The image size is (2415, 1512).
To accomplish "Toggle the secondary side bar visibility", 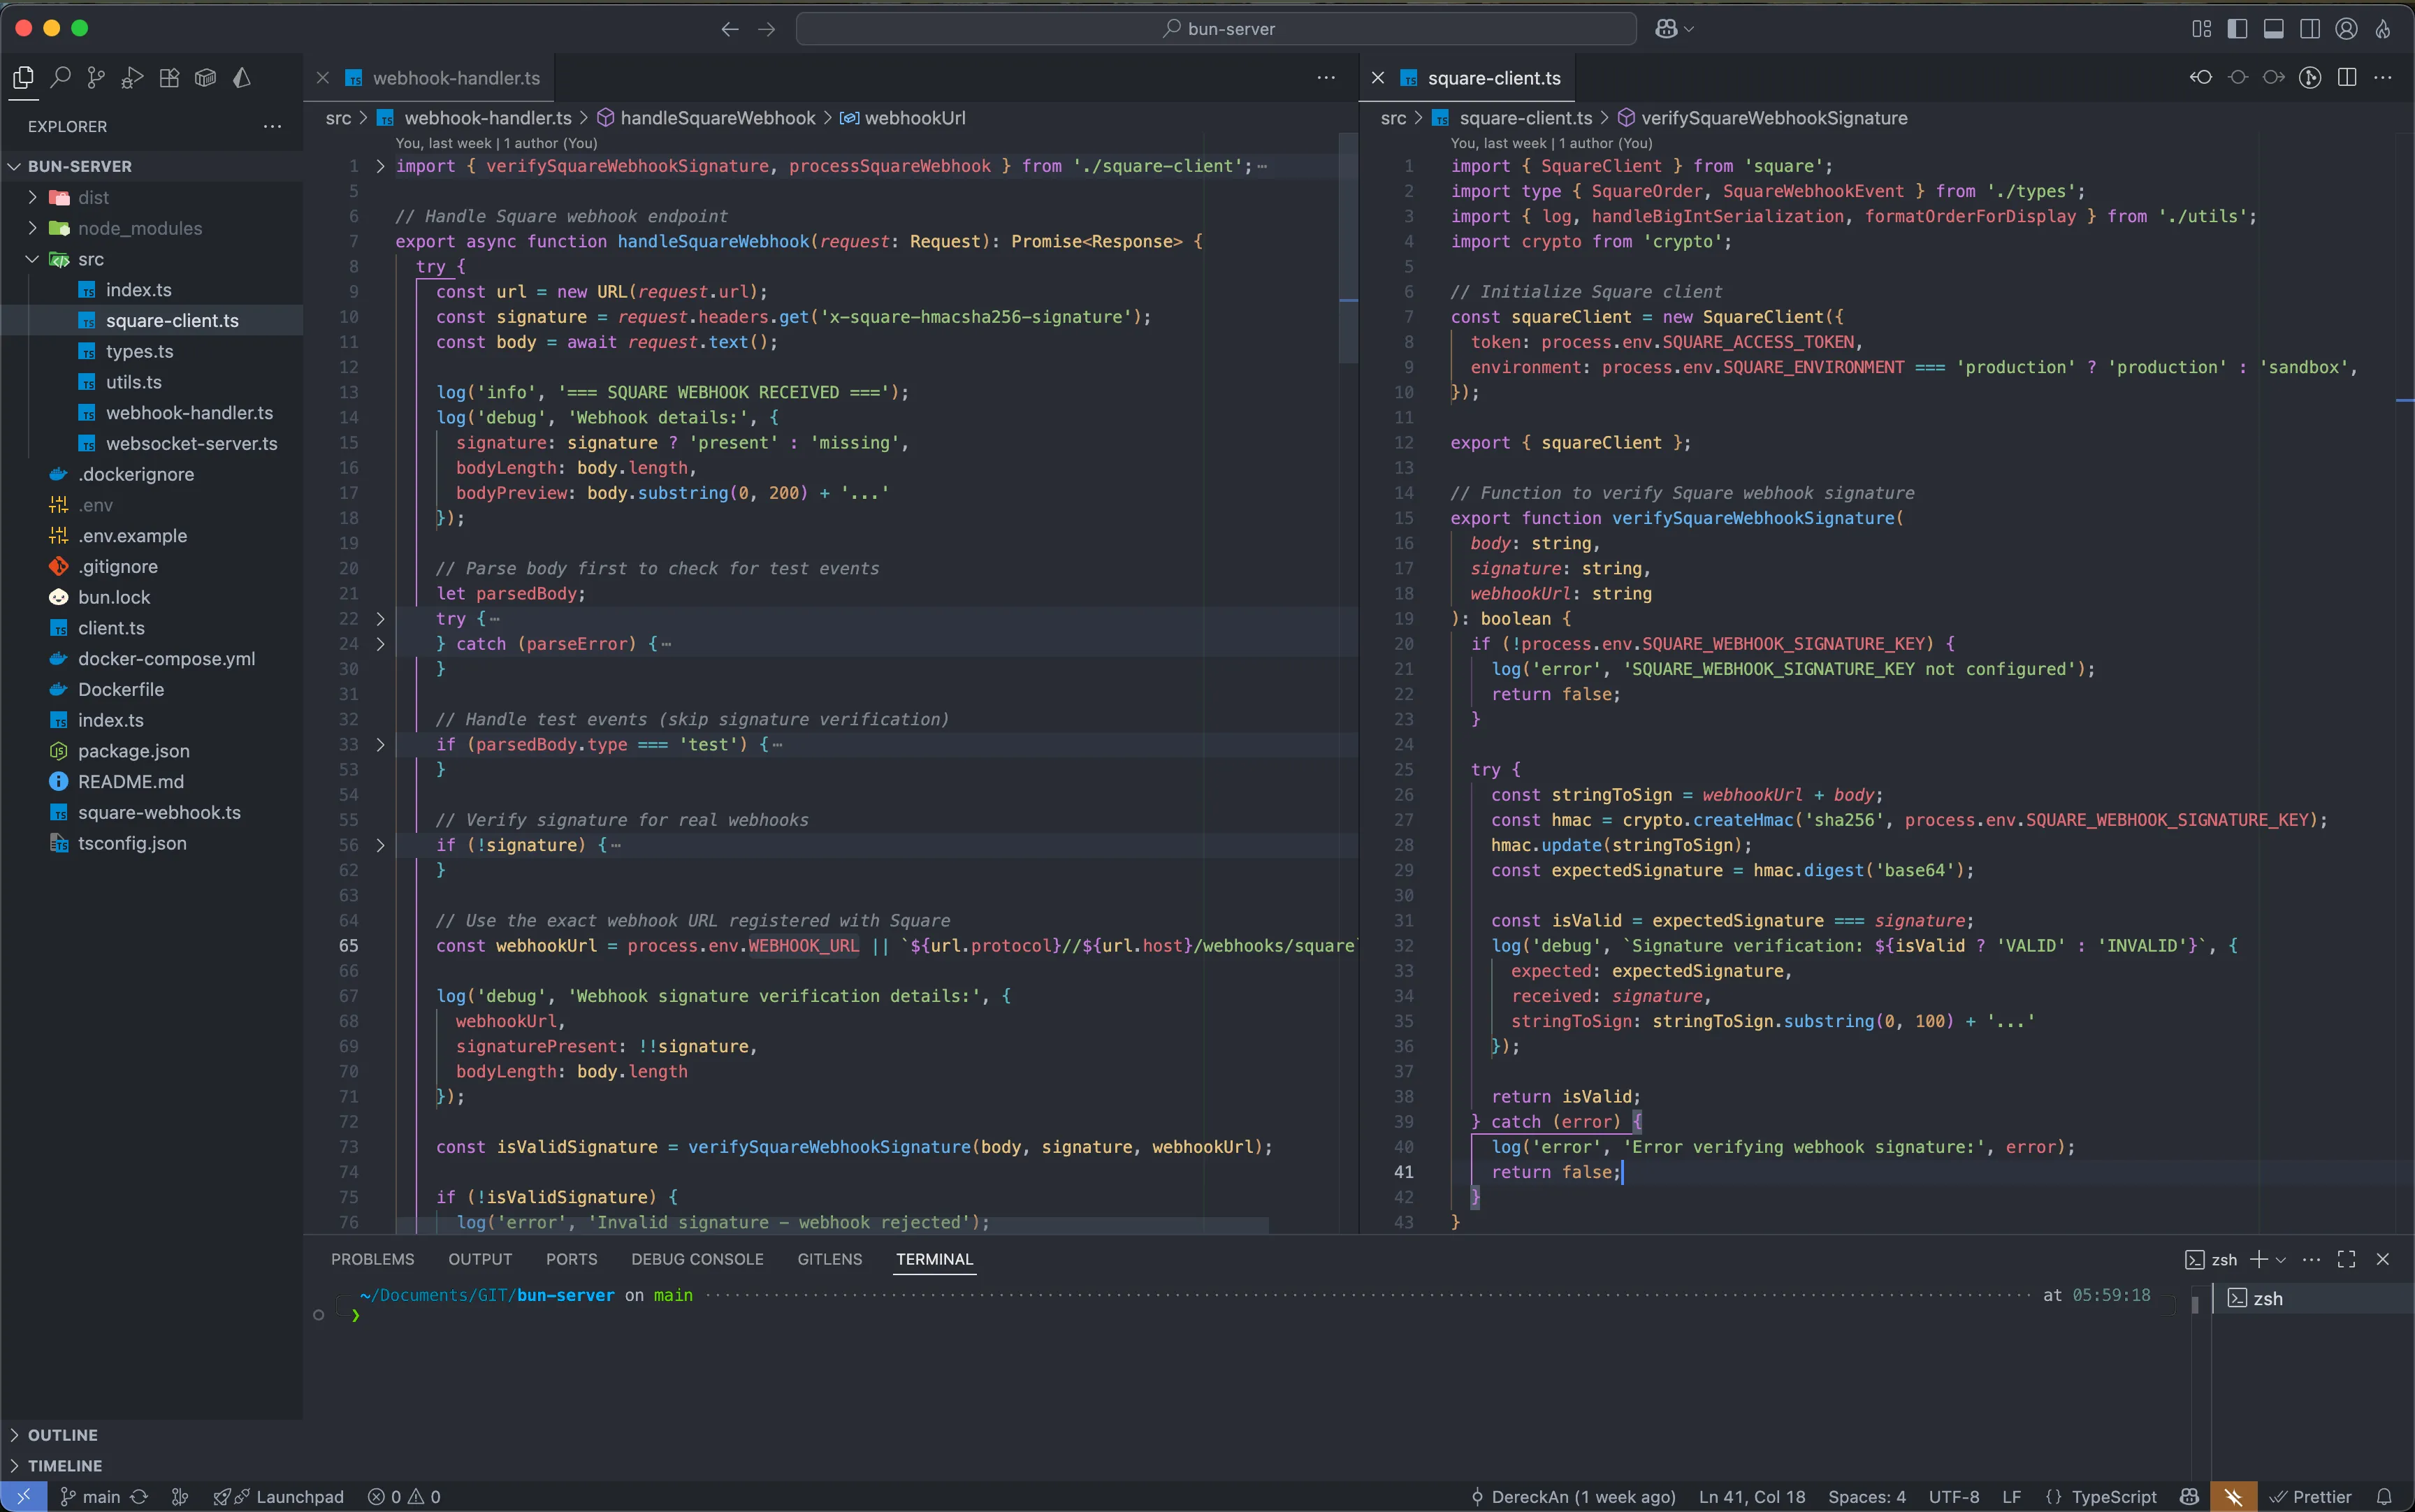I will (2310, 29).
